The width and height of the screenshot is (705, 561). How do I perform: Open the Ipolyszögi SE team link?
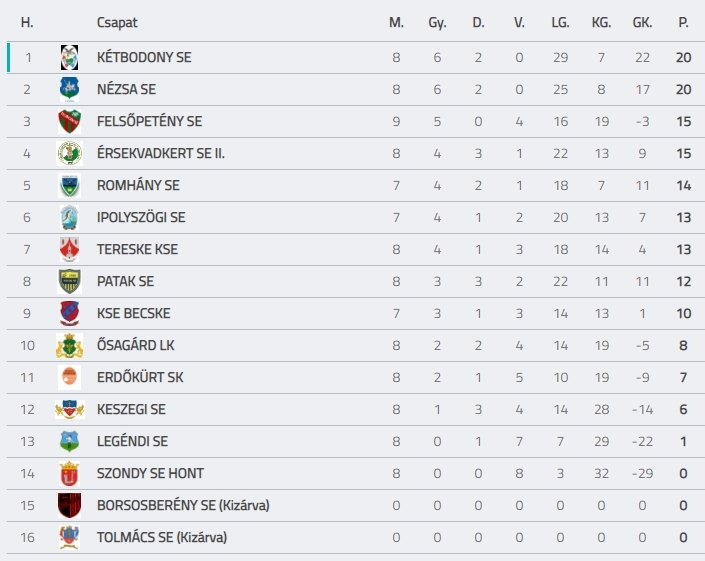141,218
